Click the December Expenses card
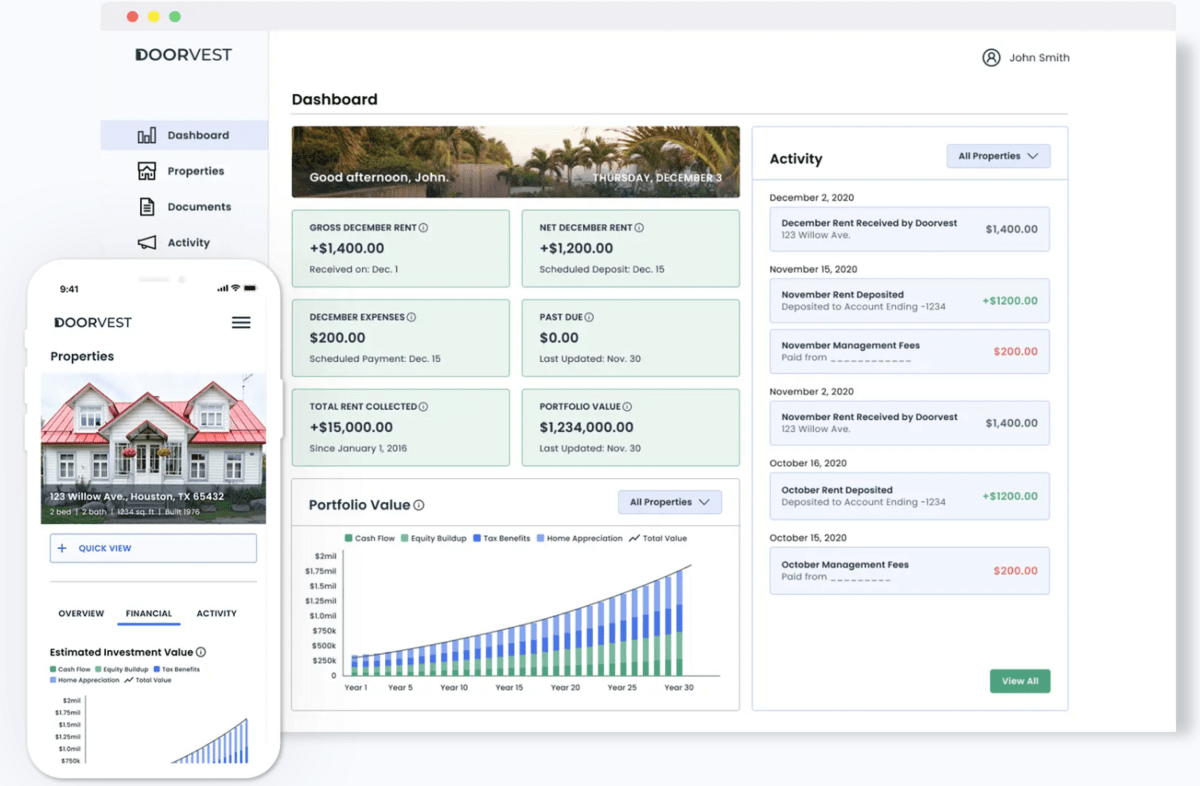The width and height of the screenshot is (1200, 786). click(400, 338)
